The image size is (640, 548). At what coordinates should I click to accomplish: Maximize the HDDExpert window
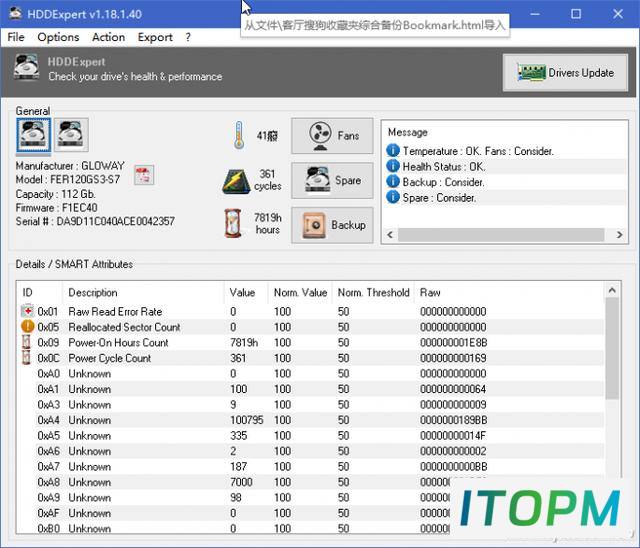(576, 14)
